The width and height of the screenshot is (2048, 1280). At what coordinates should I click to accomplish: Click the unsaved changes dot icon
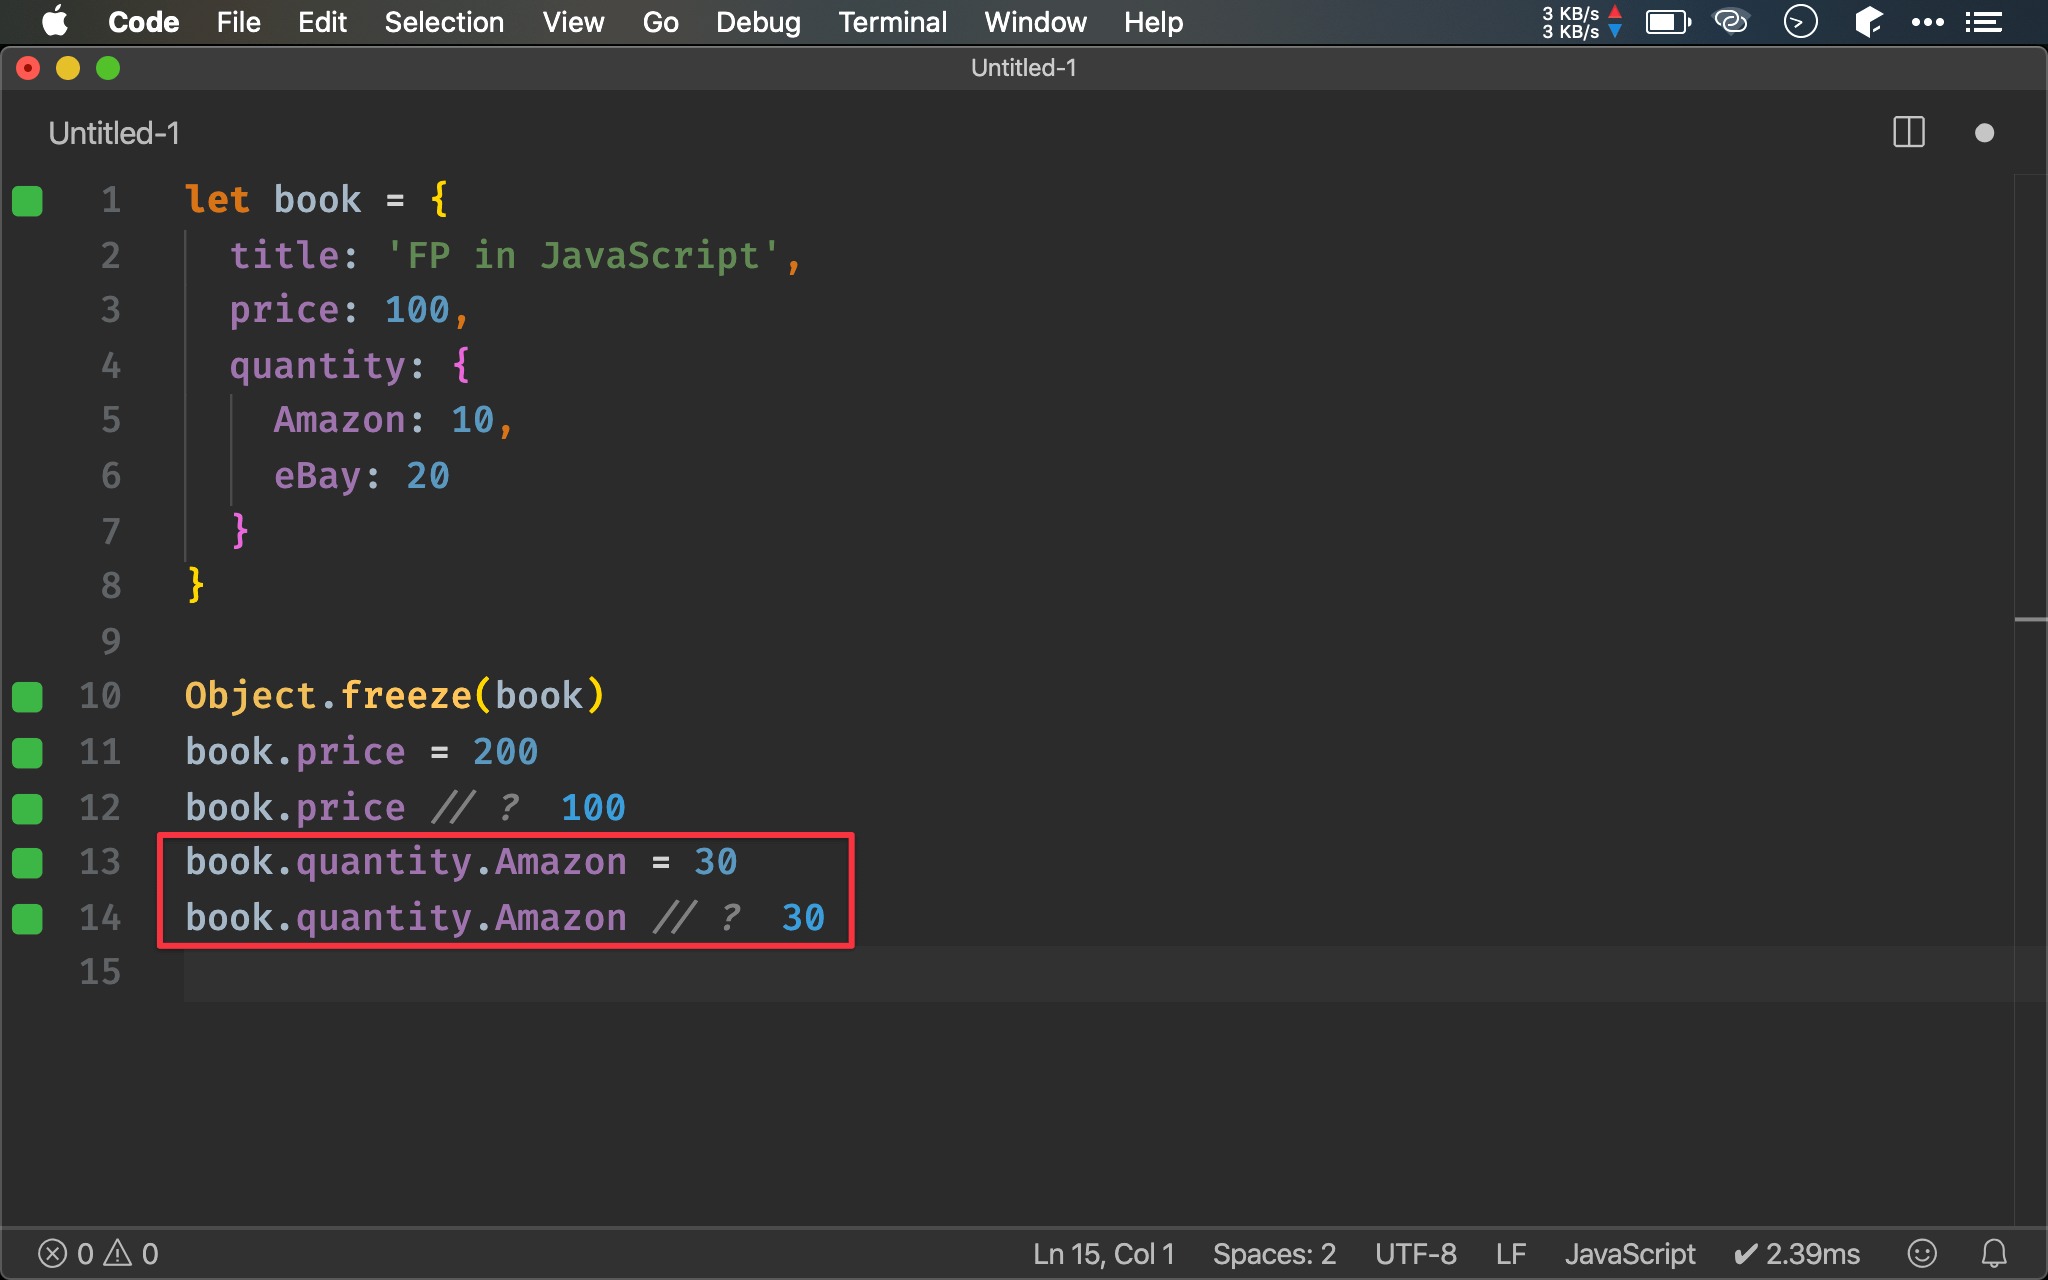pos(1984,133)
